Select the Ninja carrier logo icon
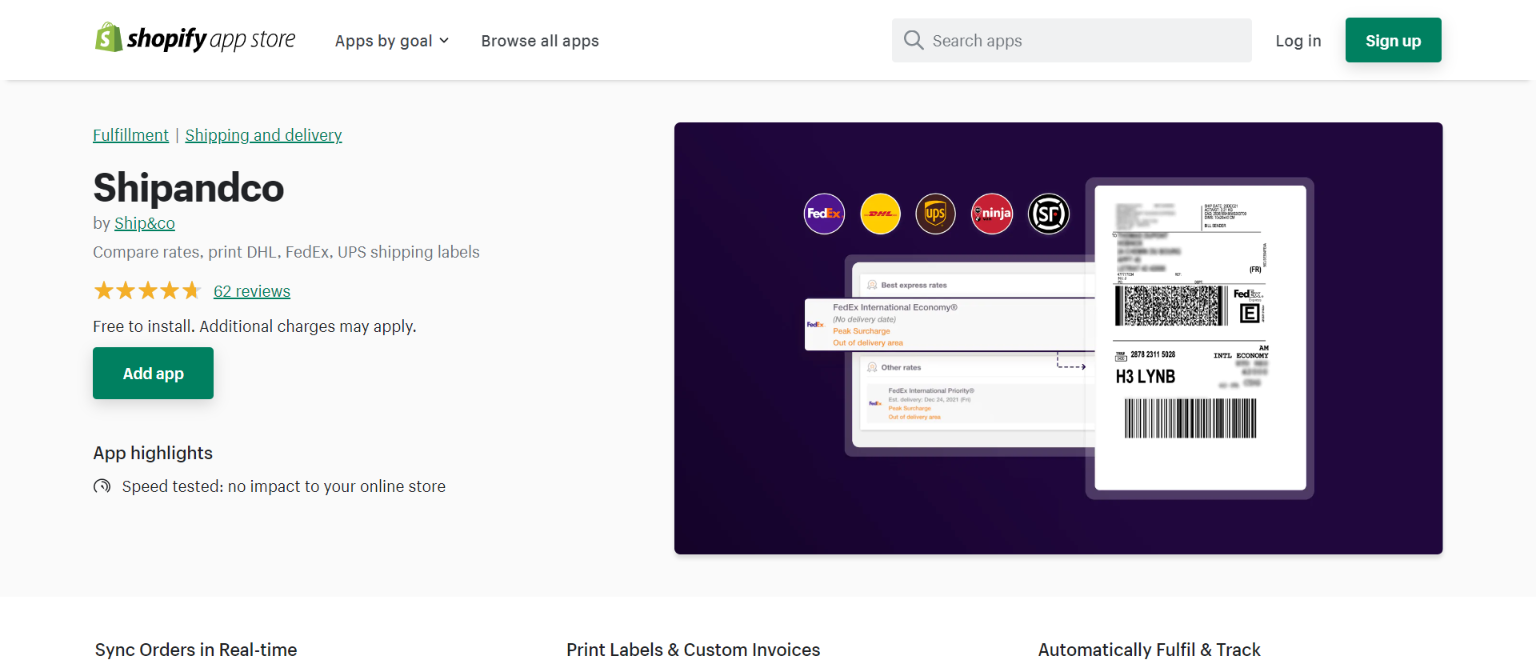 click(x=992, y=213)
